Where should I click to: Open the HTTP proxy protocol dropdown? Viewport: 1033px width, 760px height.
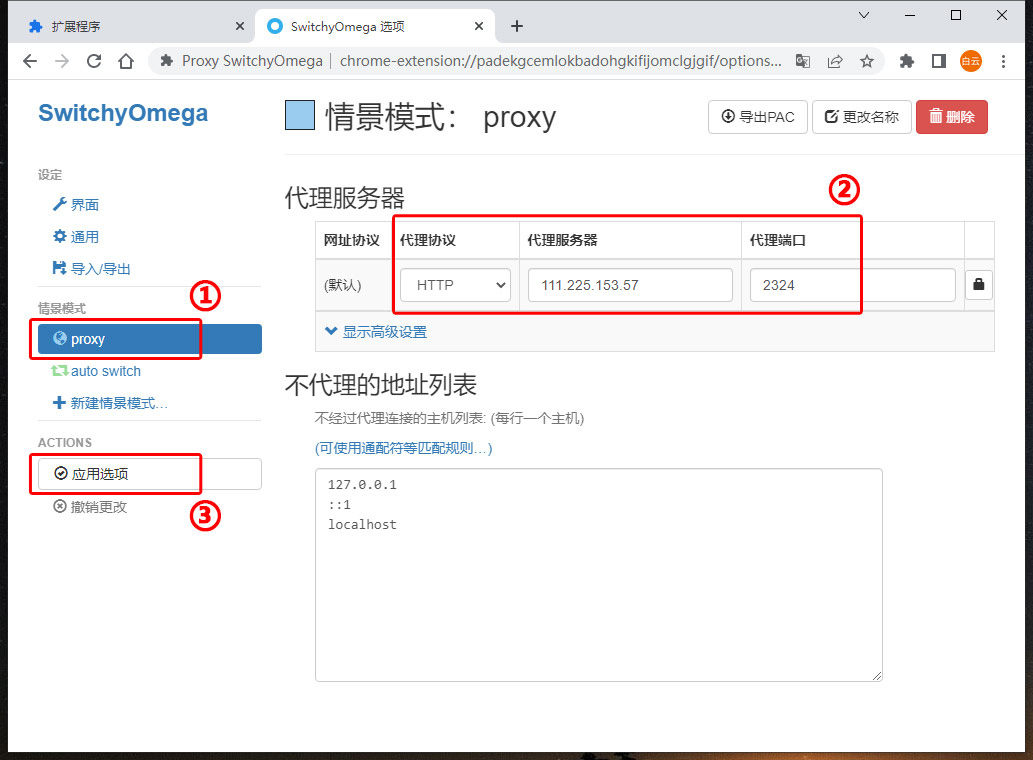tap(455, 285)
